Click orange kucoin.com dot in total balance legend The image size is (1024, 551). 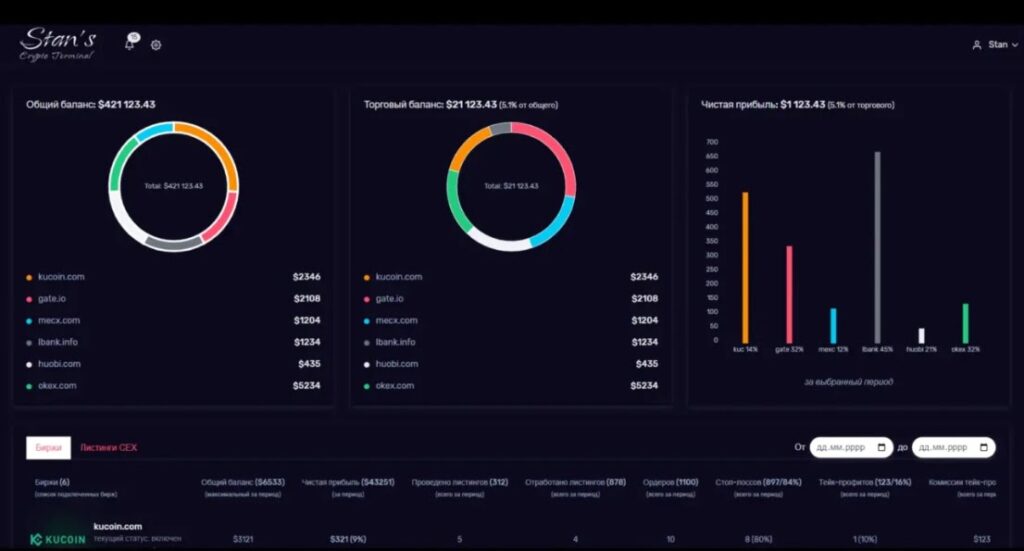point(29,277)
